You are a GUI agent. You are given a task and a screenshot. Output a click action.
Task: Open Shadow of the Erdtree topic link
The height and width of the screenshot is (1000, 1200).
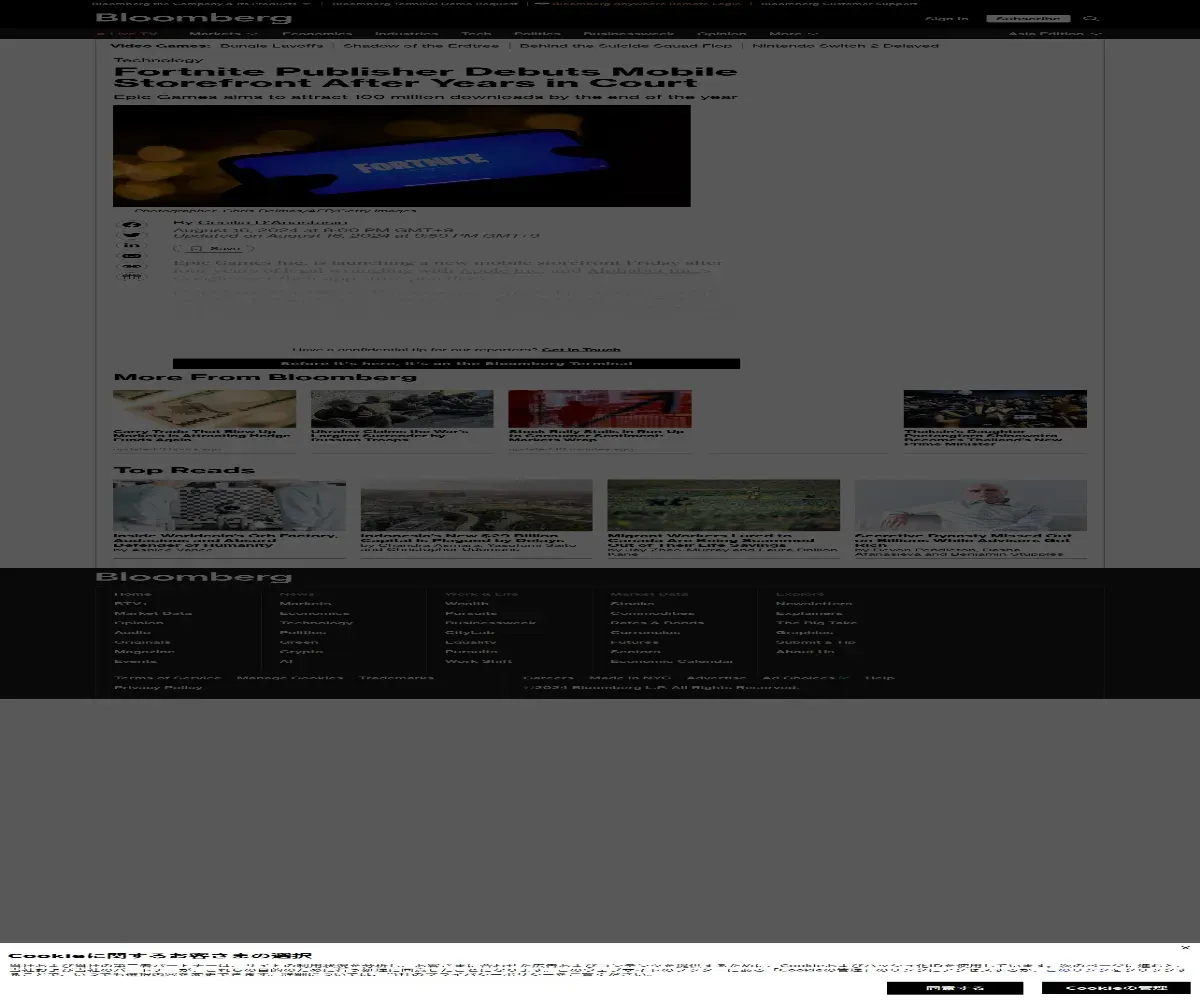pos(421,46)
